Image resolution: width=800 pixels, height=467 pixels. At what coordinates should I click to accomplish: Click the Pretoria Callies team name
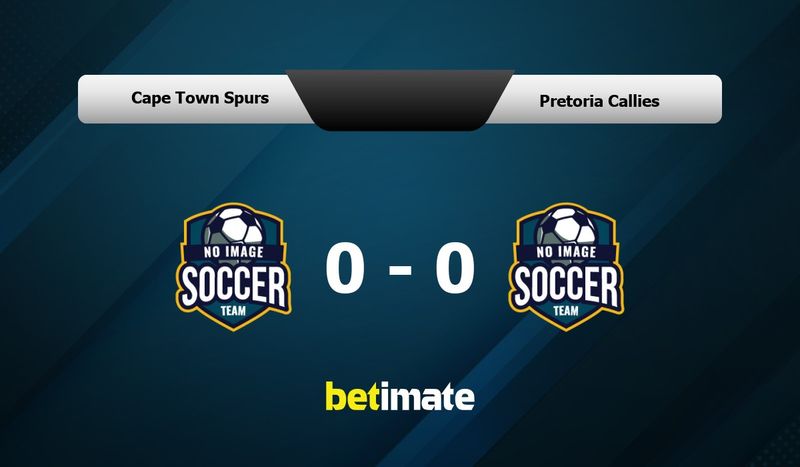click(599, 101)
